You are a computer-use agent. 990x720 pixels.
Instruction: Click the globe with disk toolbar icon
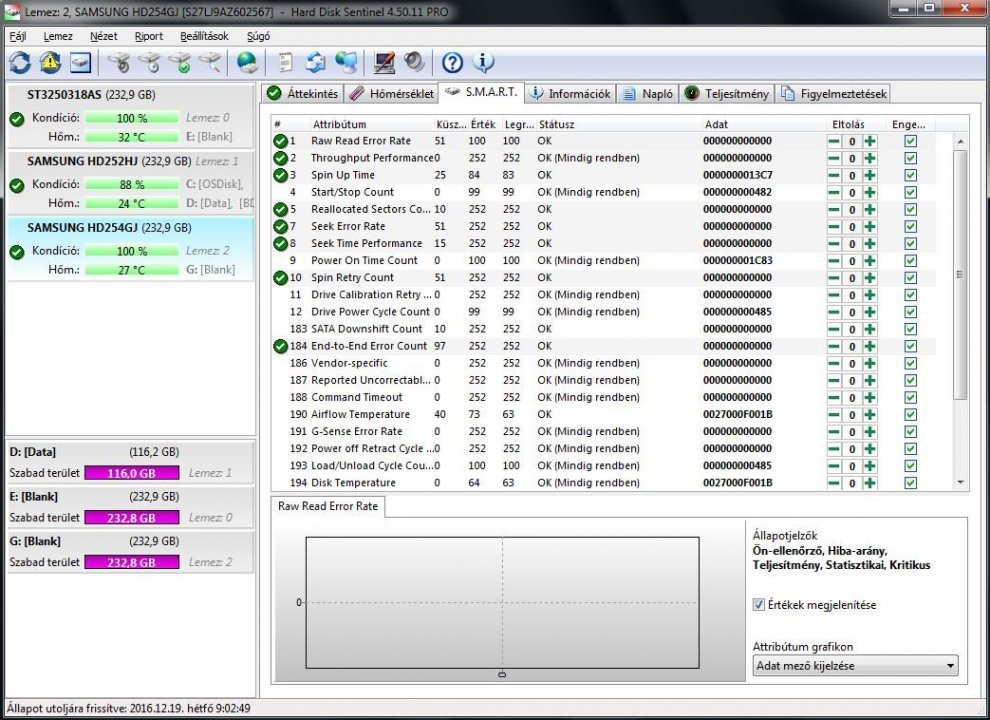247,63
